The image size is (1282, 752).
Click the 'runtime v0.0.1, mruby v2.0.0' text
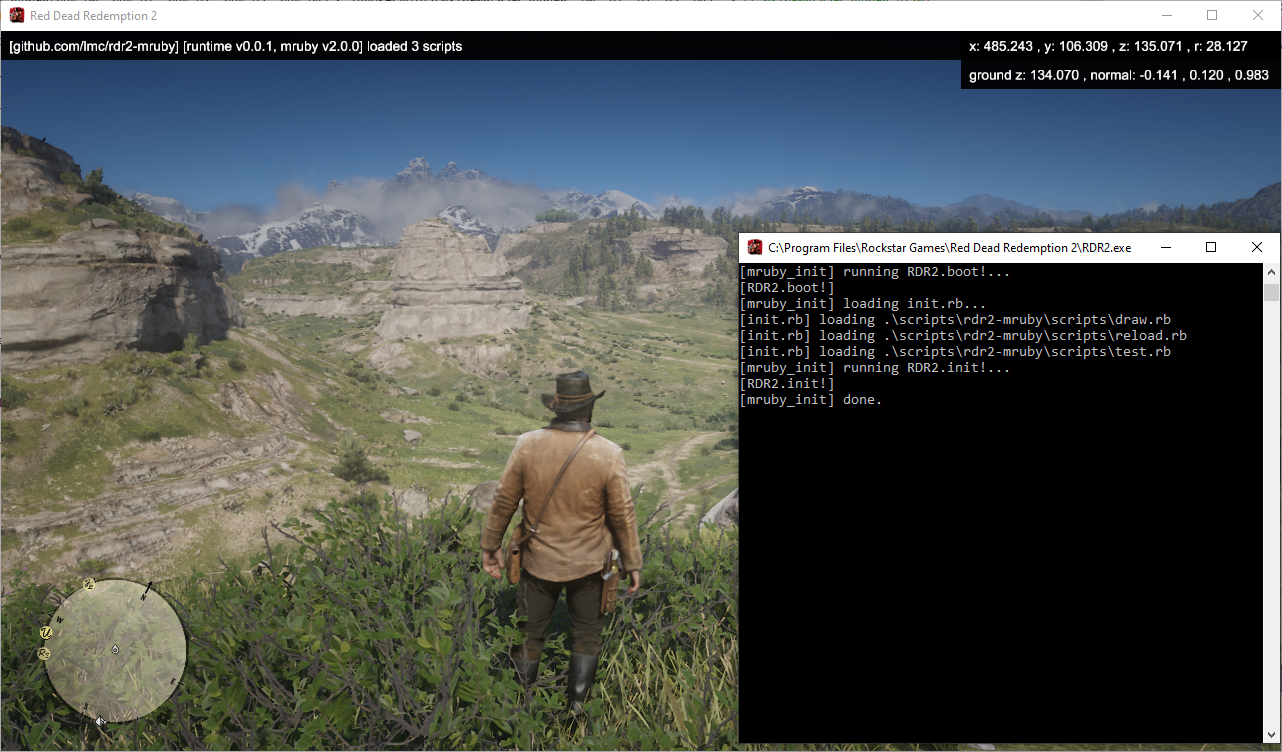point(273,46)
